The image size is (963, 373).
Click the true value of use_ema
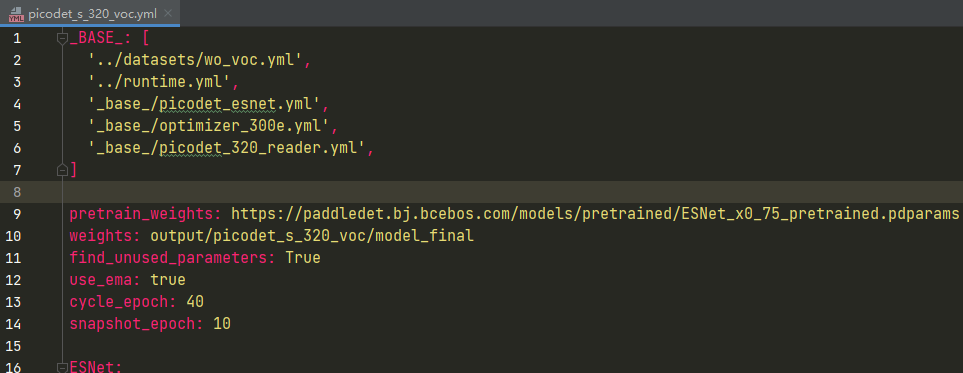point(168,280)
